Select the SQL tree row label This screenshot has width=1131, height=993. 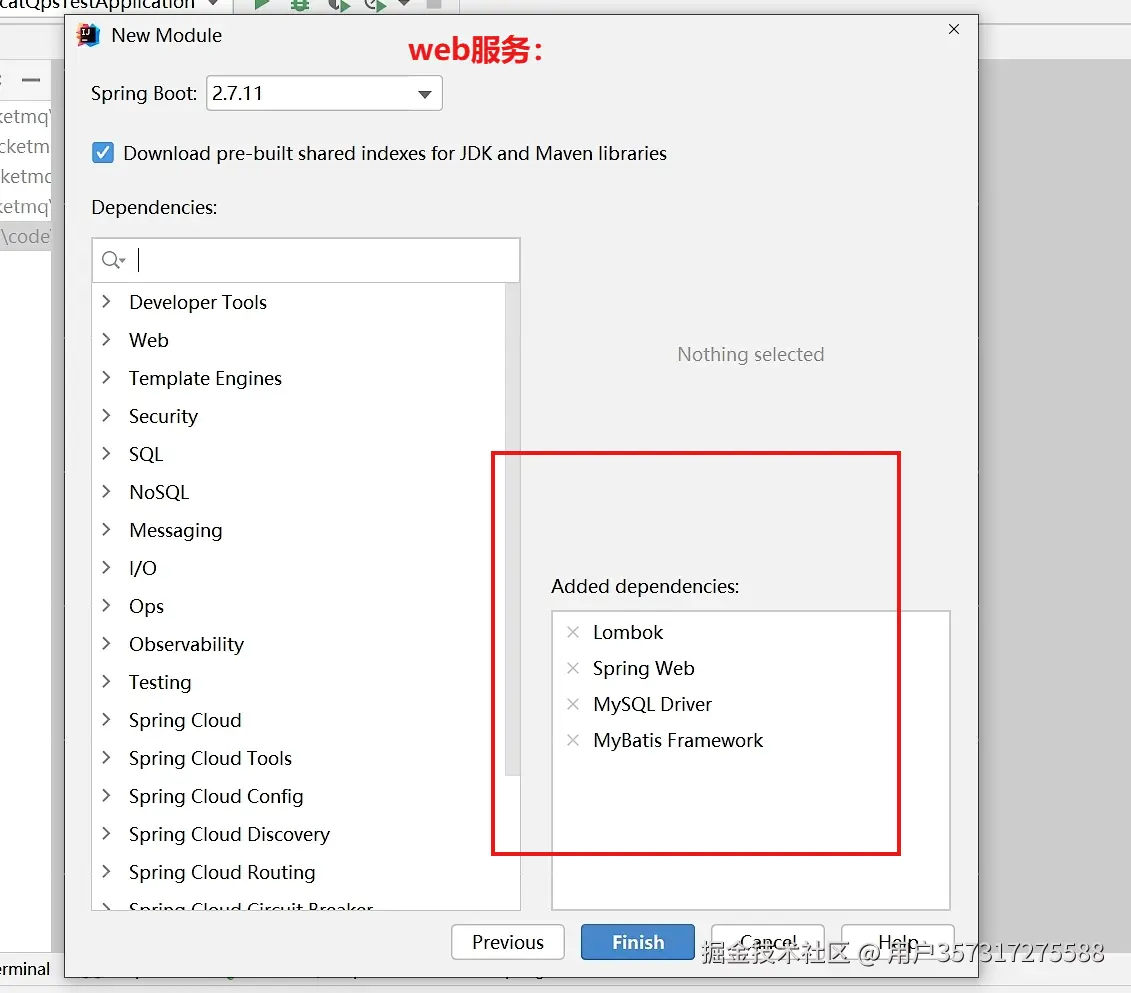[146, 454]
